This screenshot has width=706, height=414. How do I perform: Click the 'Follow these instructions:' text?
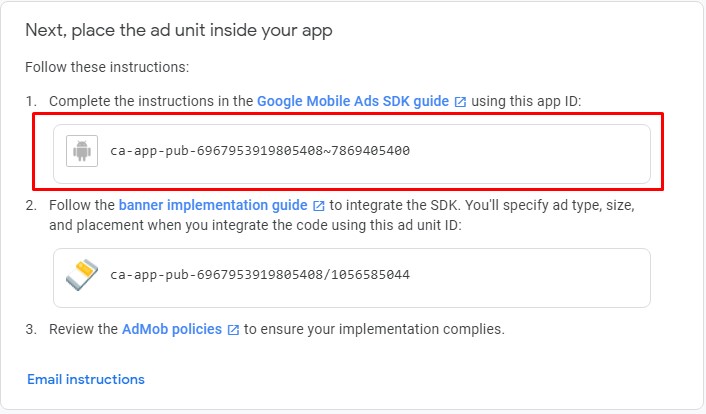(x=107, y=67)
